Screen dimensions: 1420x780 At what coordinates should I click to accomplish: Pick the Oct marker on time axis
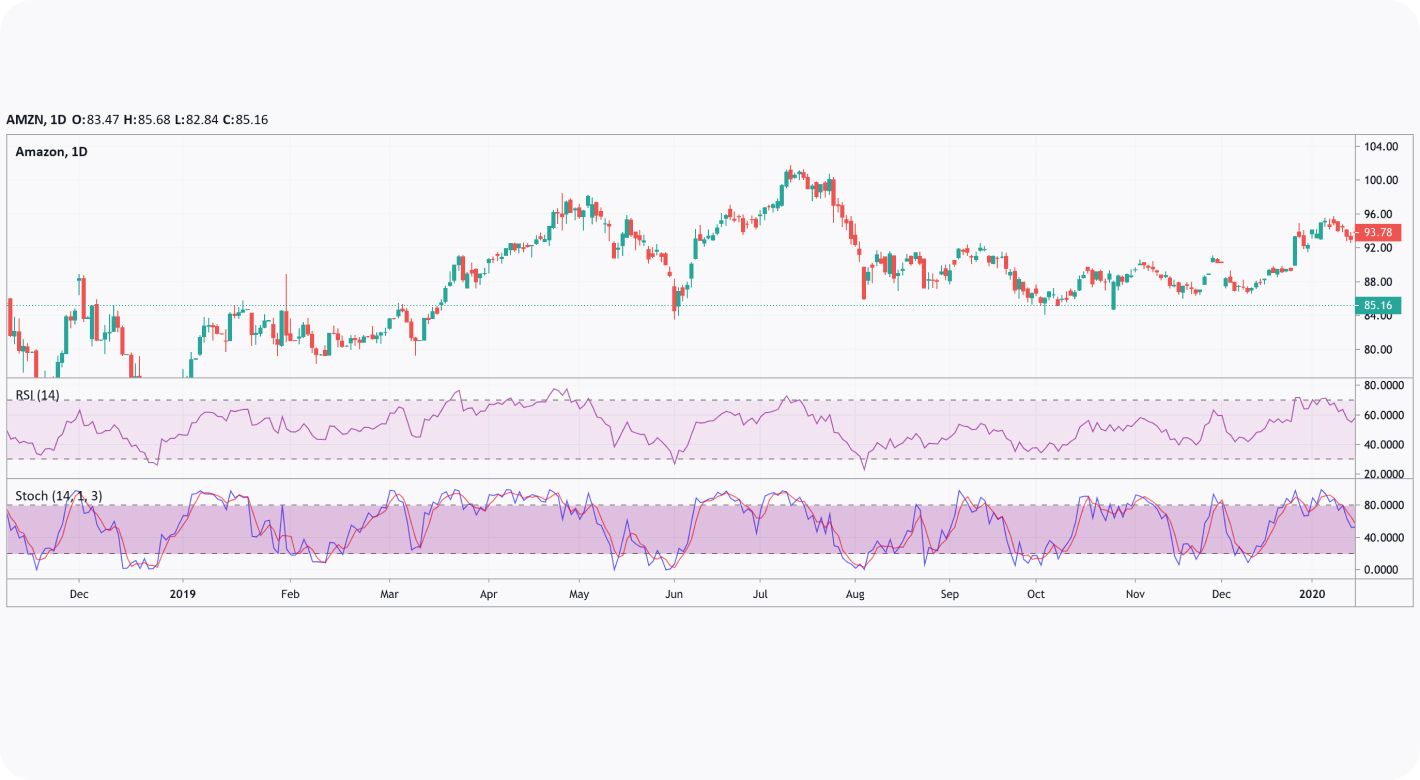click(1036, 594)
